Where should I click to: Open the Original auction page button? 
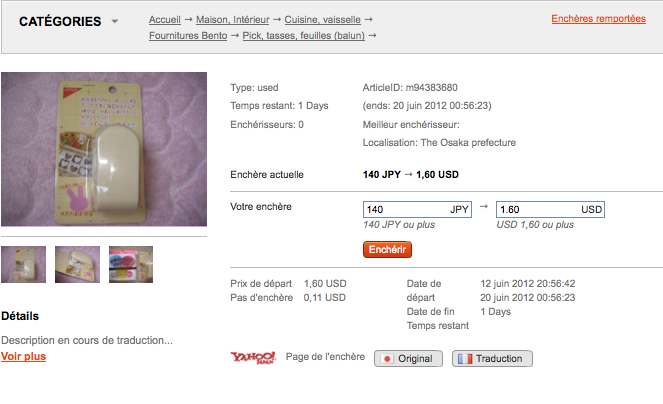pos(408,359)
